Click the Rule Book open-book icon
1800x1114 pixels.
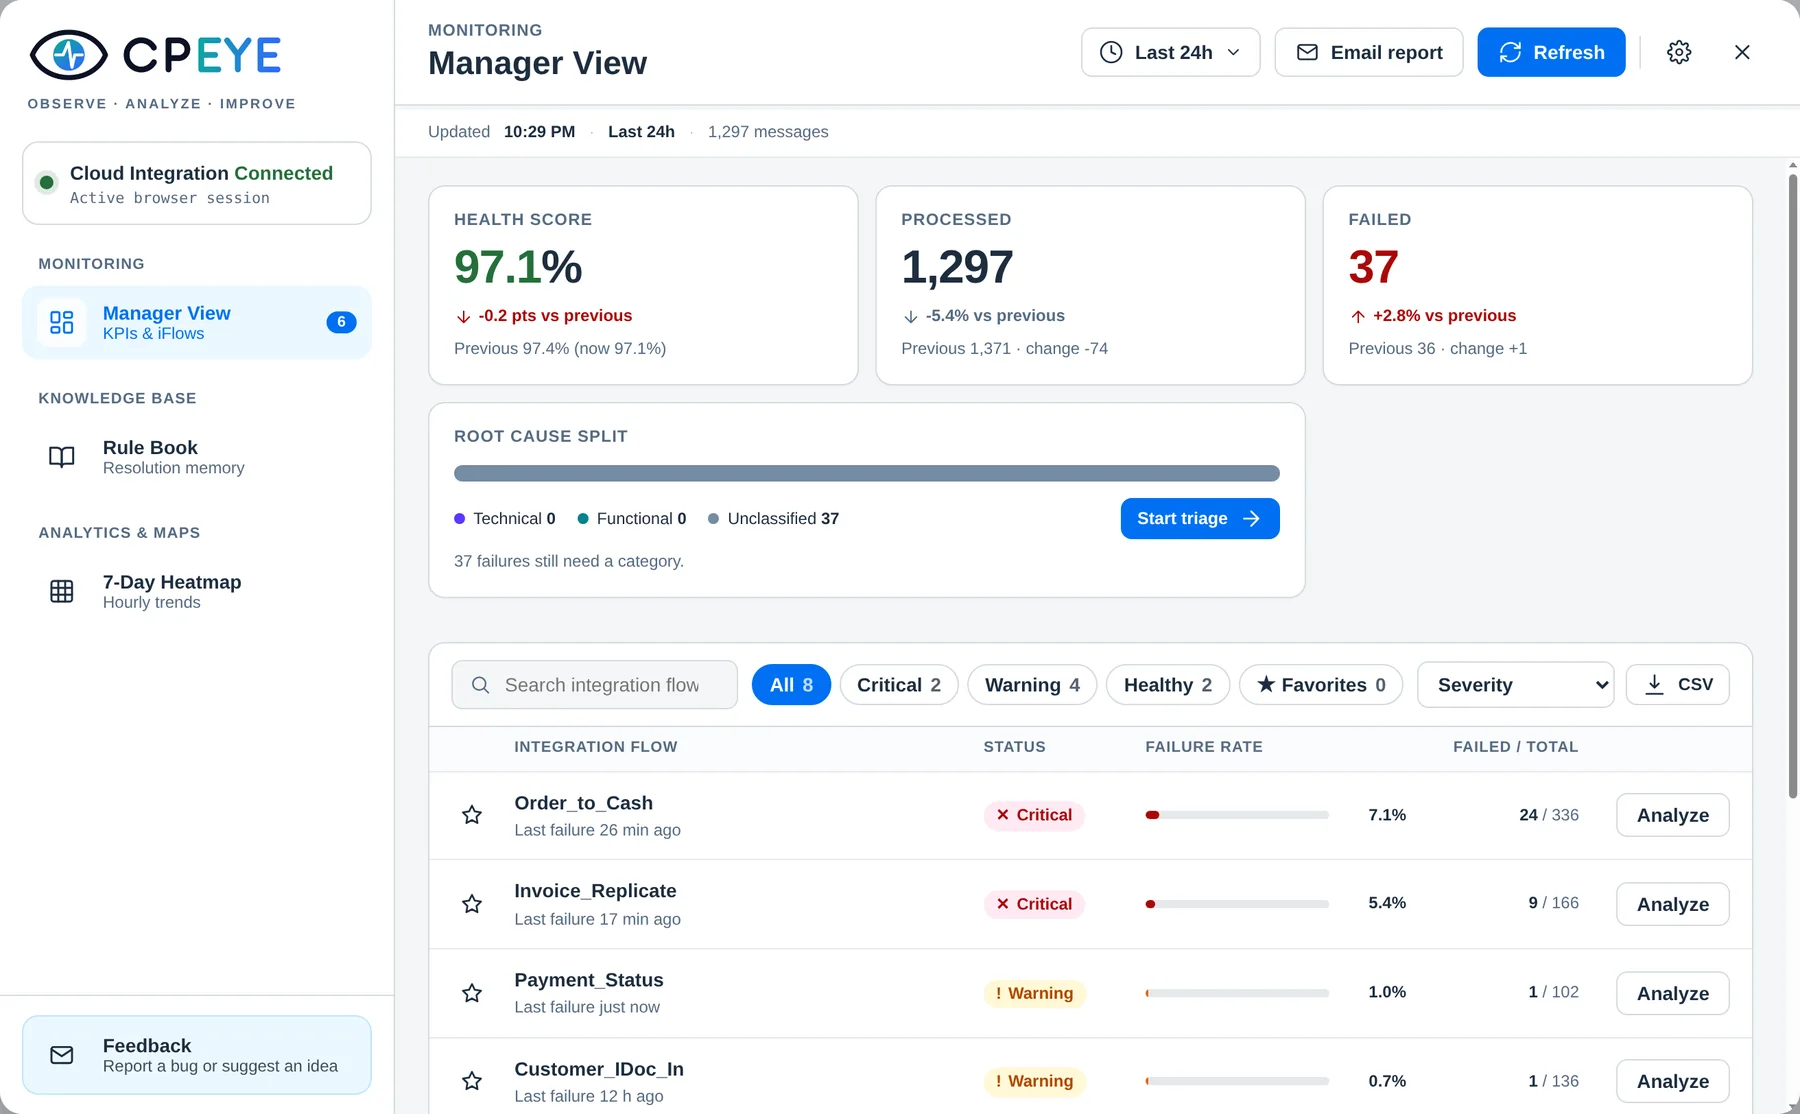click(62, 457)
